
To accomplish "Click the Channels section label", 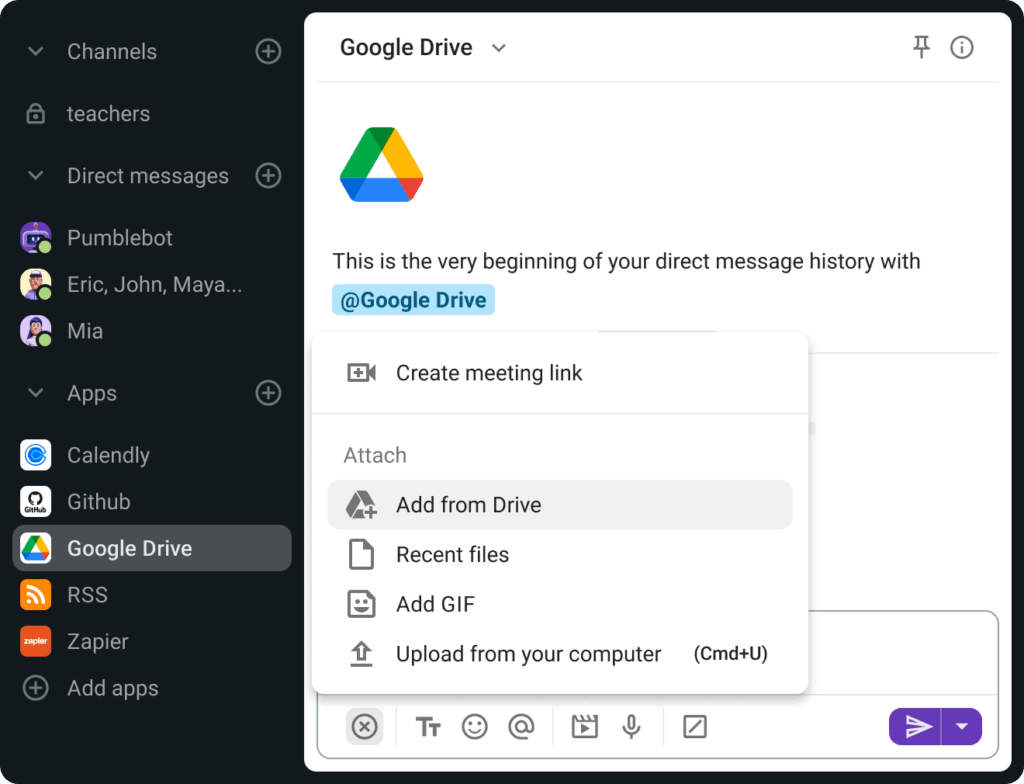I will [x=112, y=52].
